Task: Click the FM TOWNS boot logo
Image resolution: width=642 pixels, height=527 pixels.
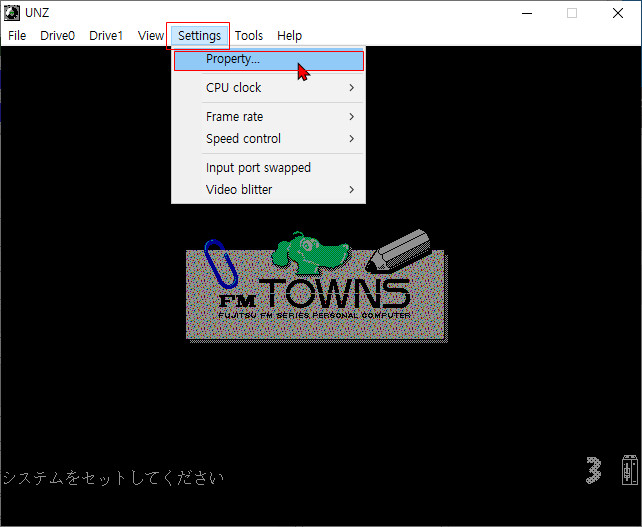Action: [x=316, y=286]
